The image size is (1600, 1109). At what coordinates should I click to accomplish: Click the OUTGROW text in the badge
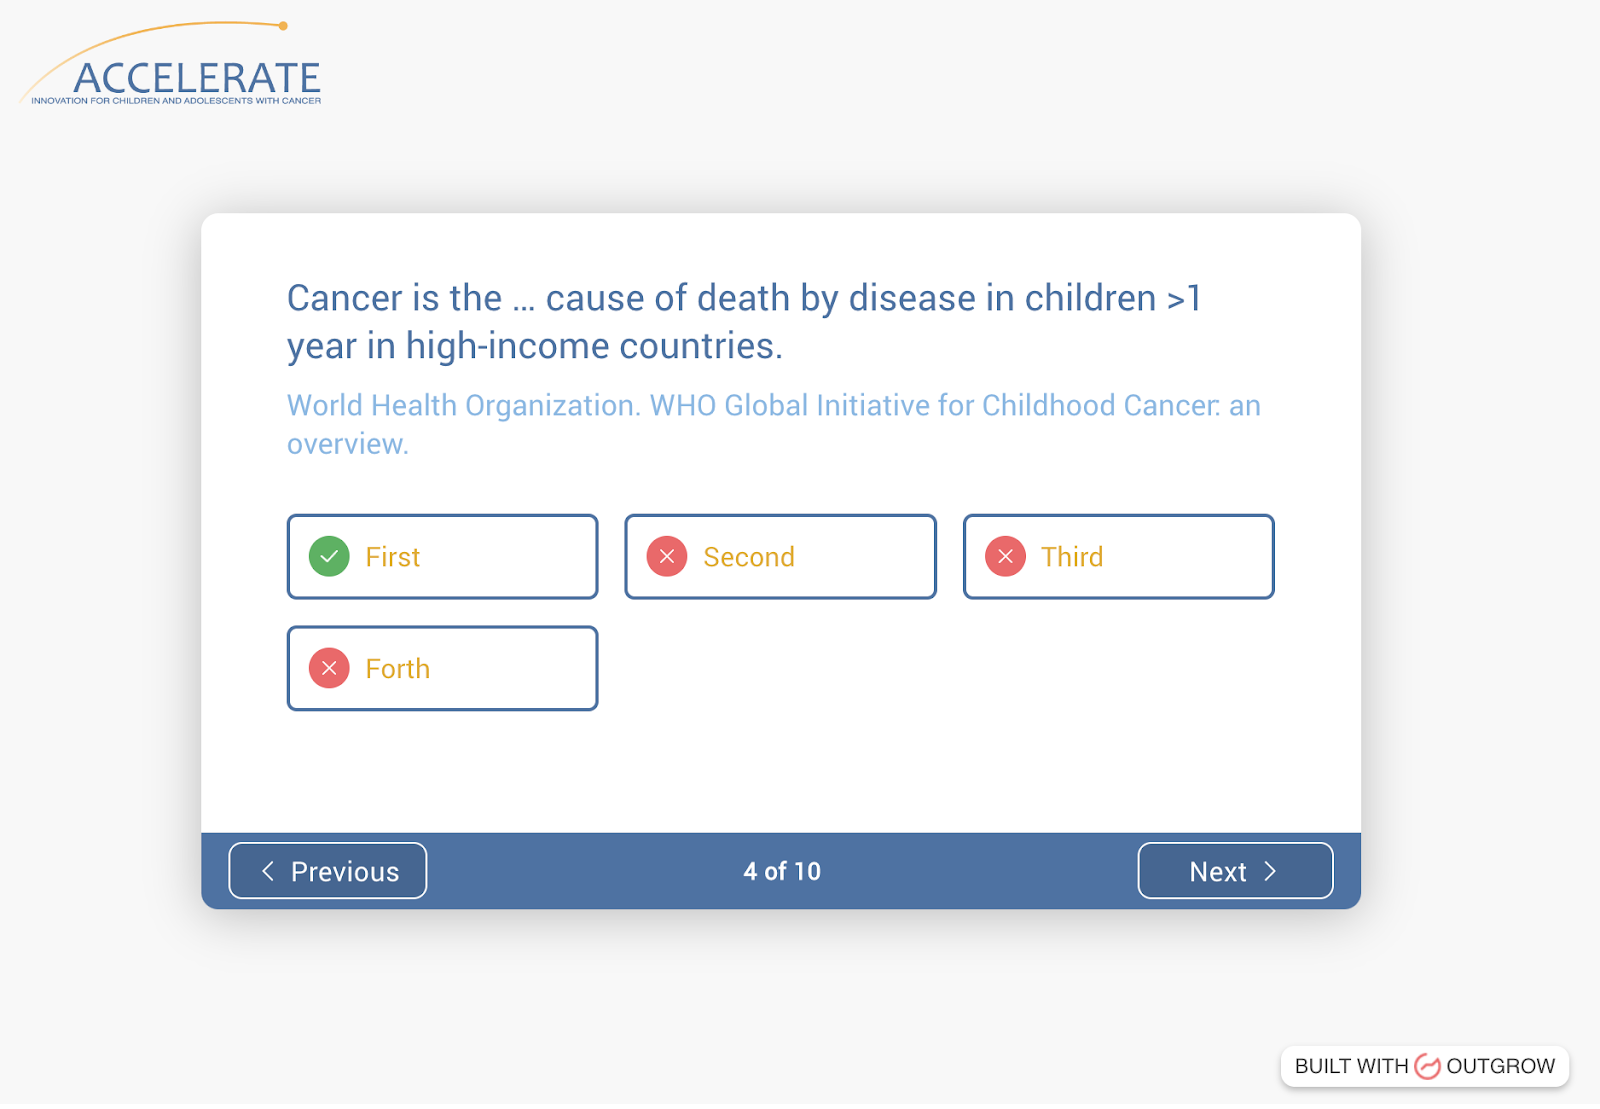click(1500, 1067)
